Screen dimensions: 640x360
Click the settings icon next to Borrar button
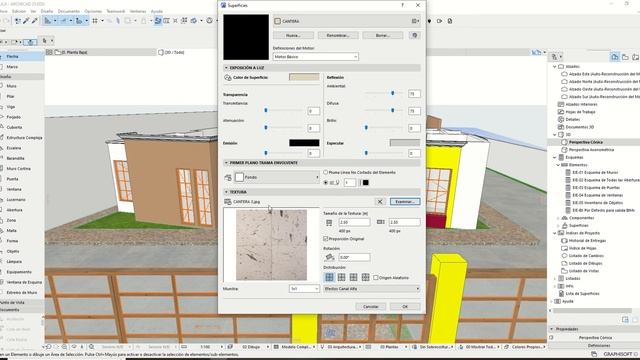pos(415,36)
